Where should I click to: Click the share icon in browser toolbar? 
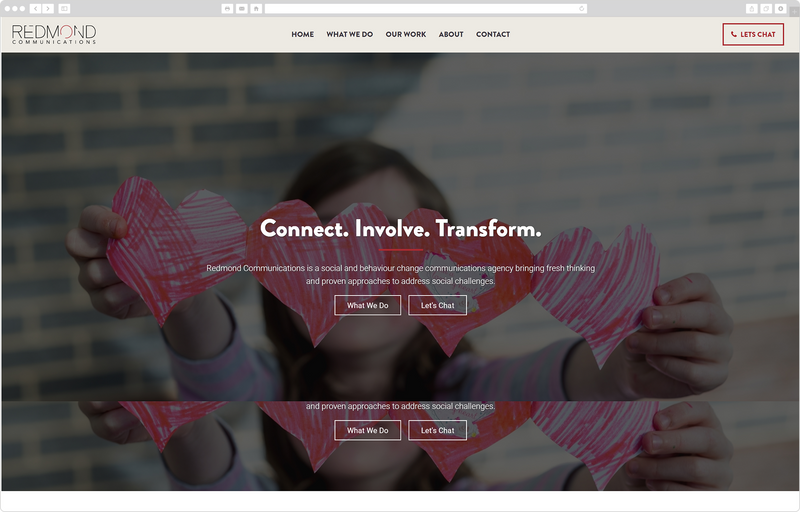pos(752,9)
